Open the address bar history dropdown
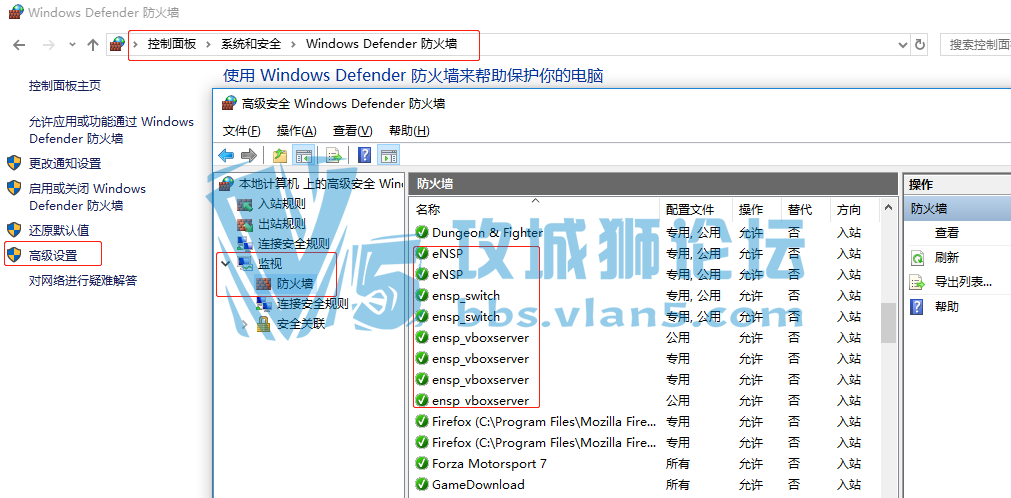The height and width of the screenshot is (498, 1011). 903,45
